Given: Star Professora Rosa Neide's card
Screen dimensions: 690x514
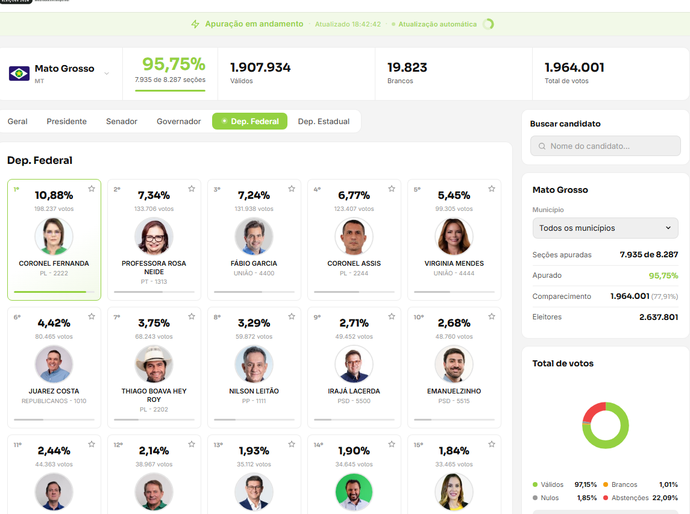Looking at the screenshot, I should point(191,189).
